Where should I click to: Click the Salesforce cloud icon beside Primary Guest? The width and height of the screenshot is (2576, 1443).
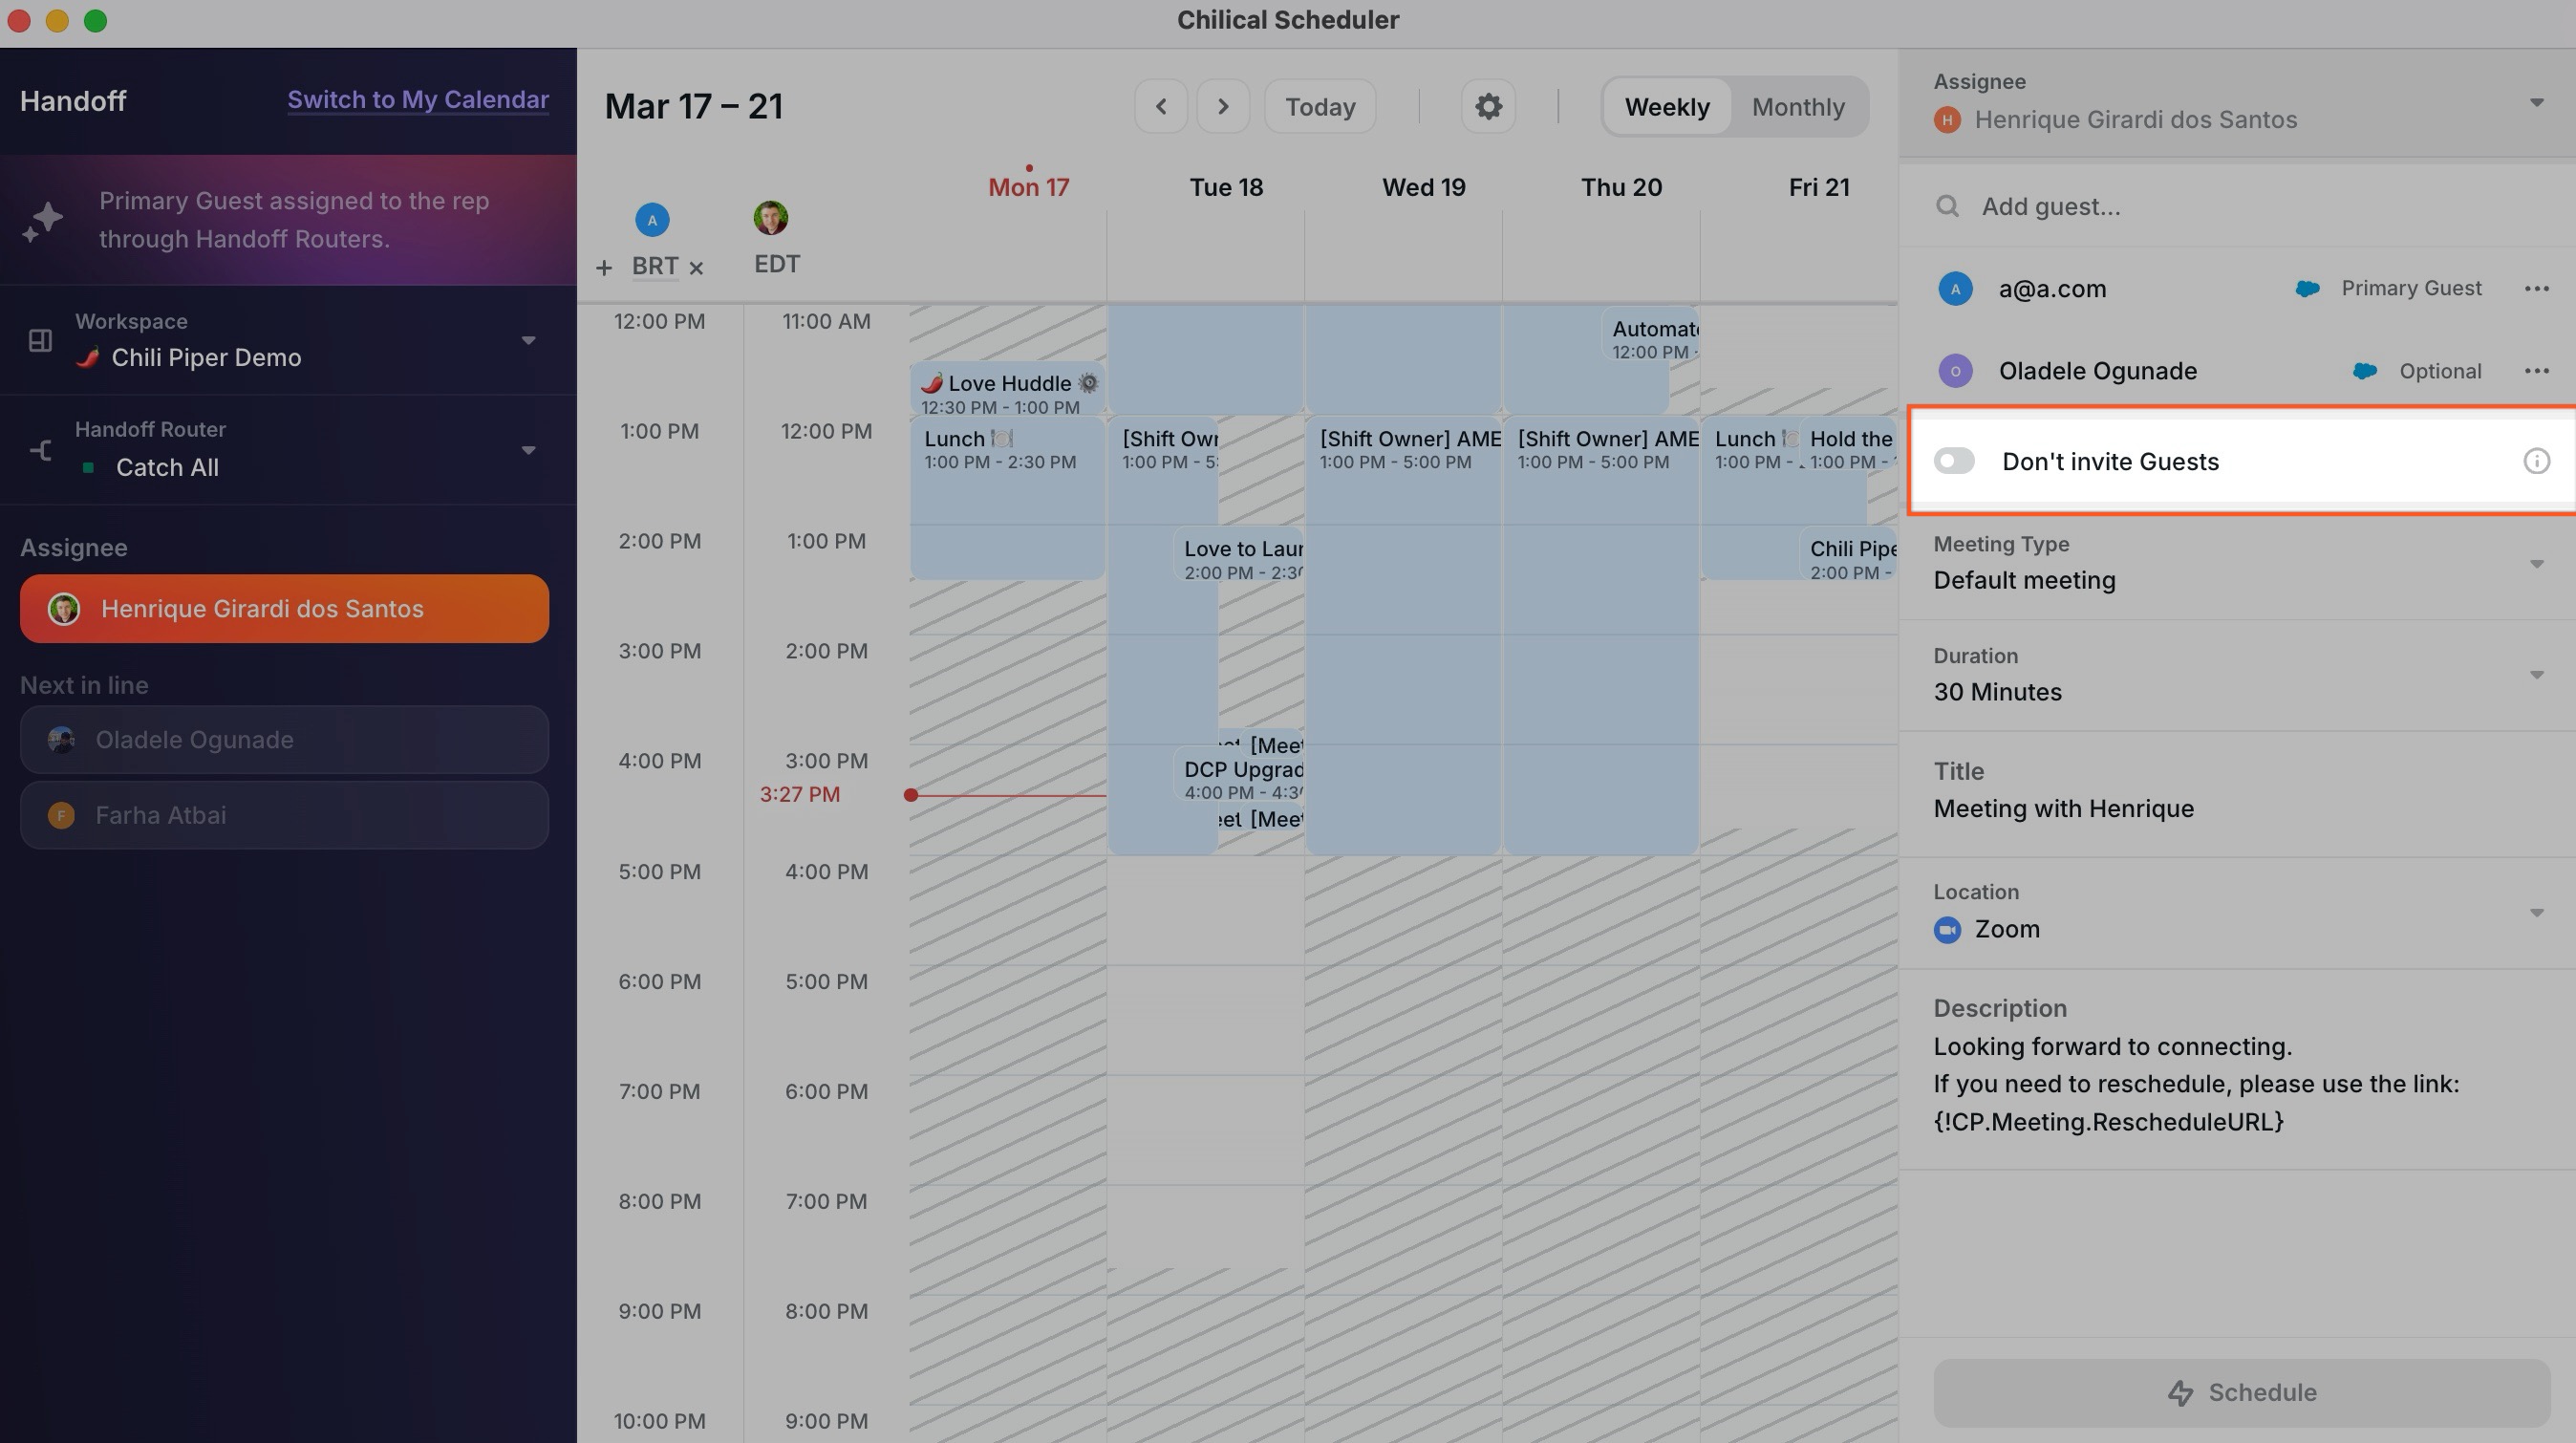(x=2307, y=288)
